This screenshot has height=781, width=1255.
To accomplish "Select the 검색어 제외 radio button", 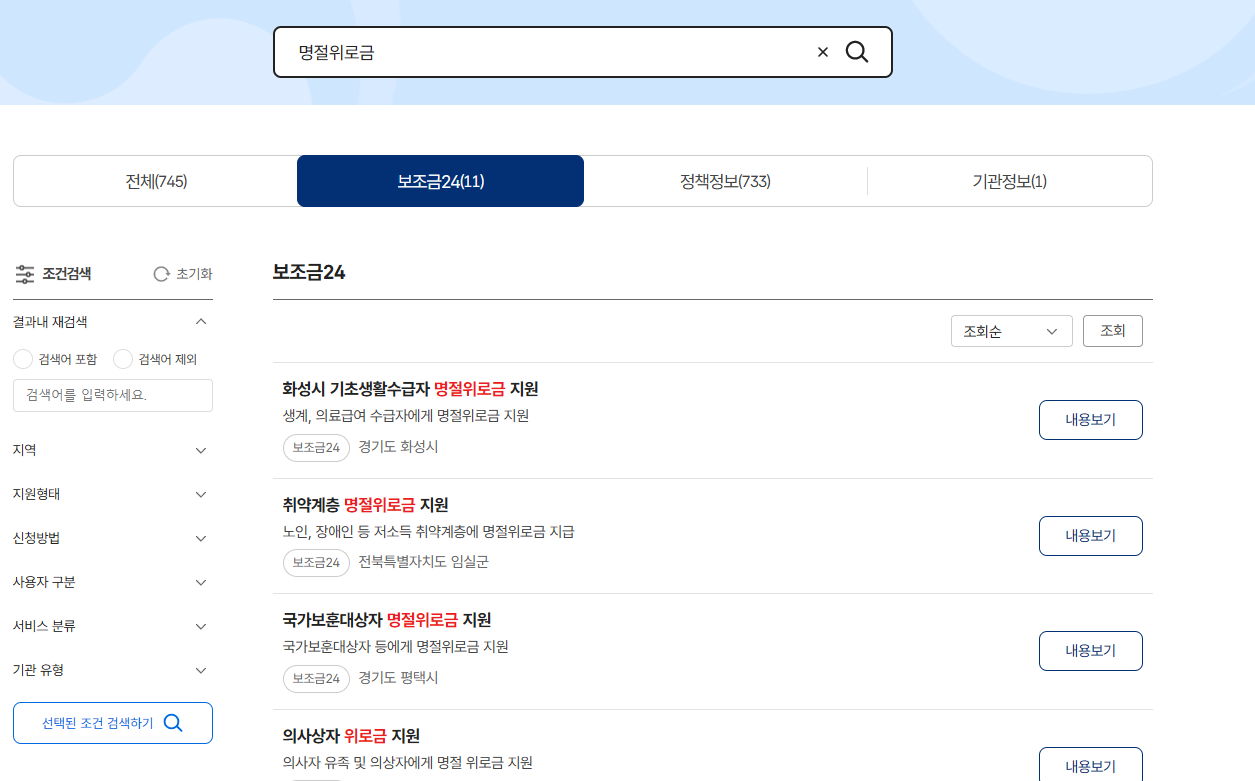I will pos(121,358).
